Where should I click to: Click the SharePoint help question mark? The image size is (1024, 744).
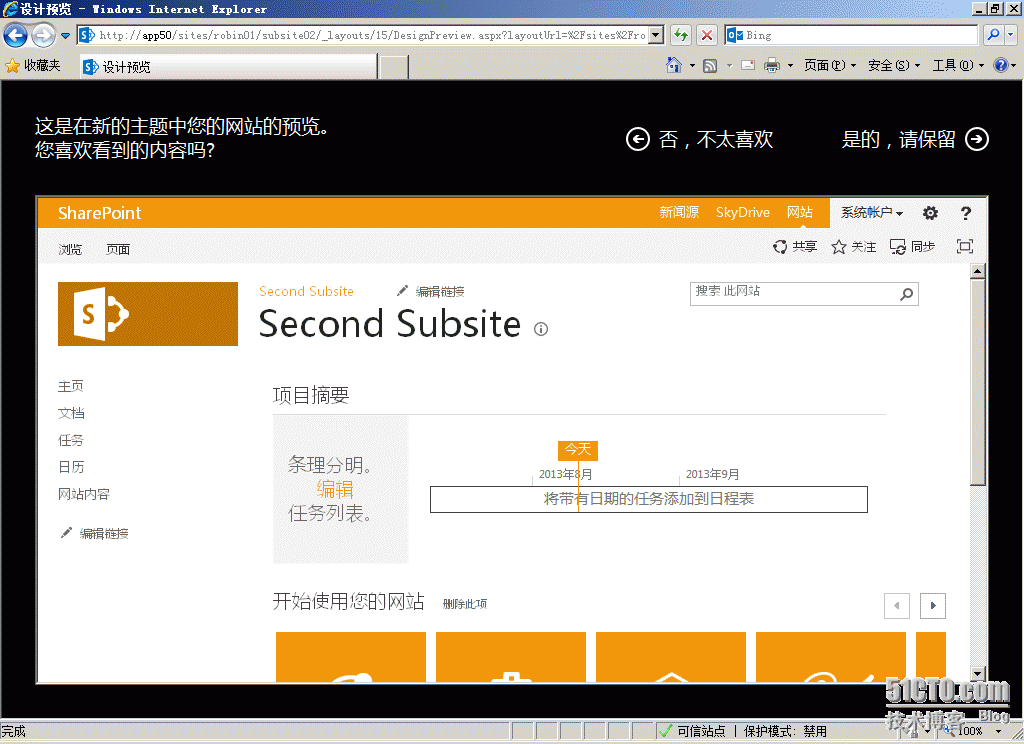966,213
